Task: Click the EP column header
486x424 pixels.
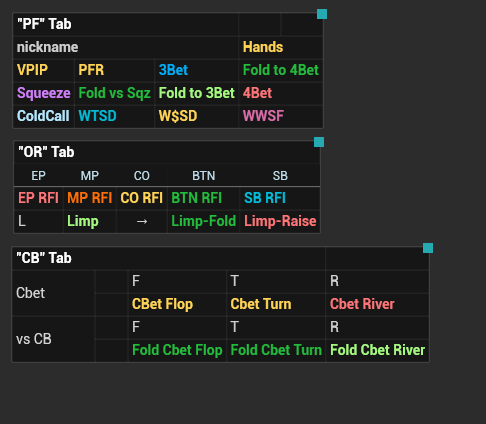Action: (x=38, y=176)
